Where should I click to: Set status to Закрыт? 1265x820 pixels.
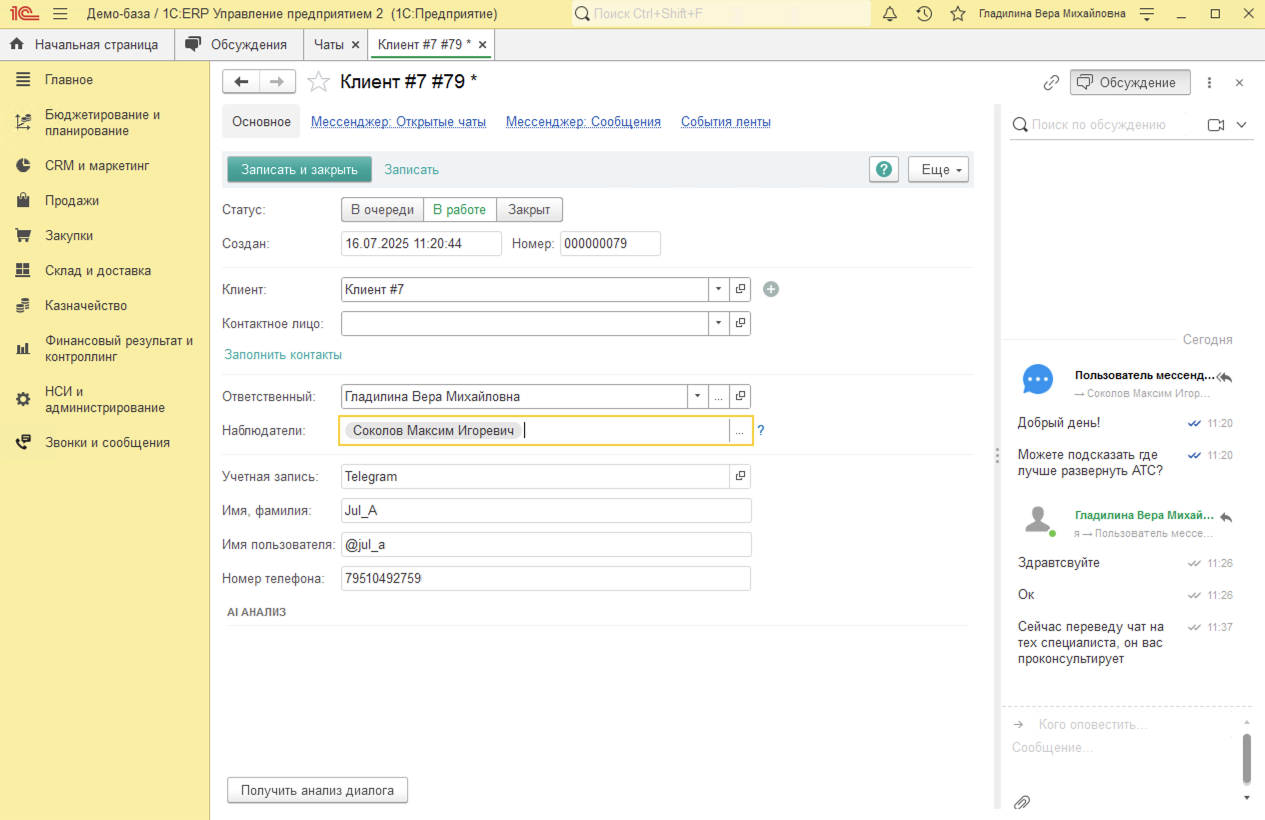529,210
